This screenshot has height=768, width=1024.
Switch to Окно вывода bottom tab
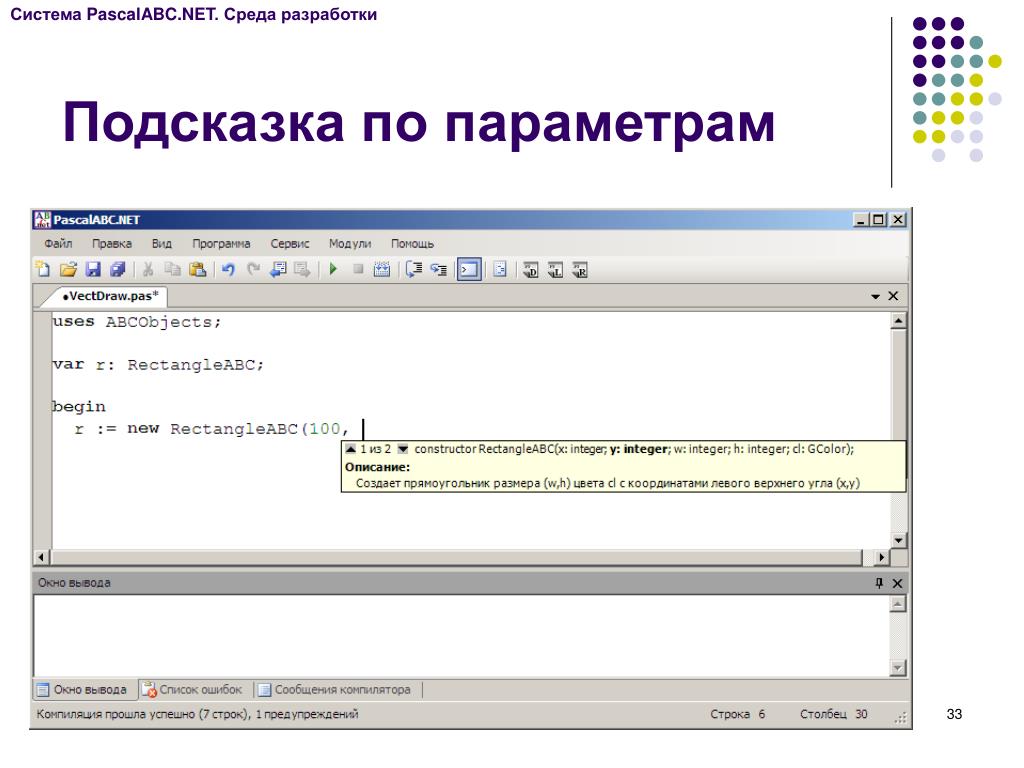83,690
